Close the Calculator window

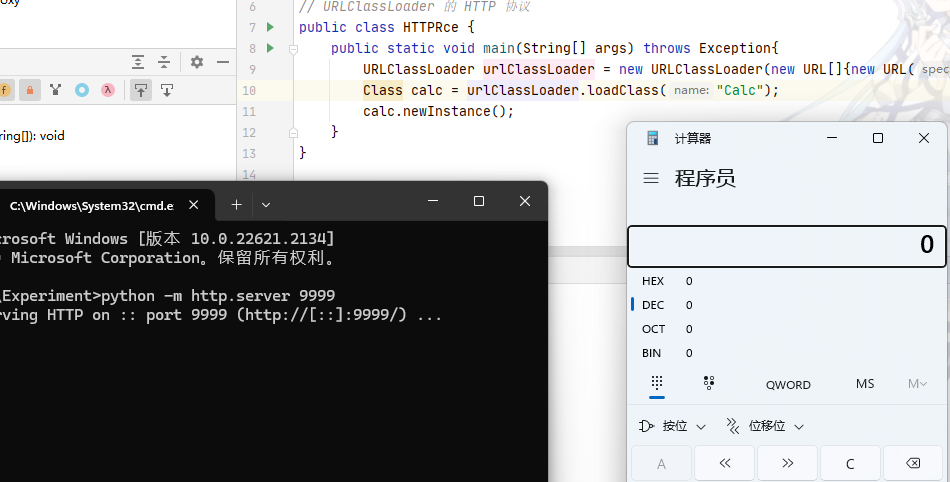[x=924, y=138]
